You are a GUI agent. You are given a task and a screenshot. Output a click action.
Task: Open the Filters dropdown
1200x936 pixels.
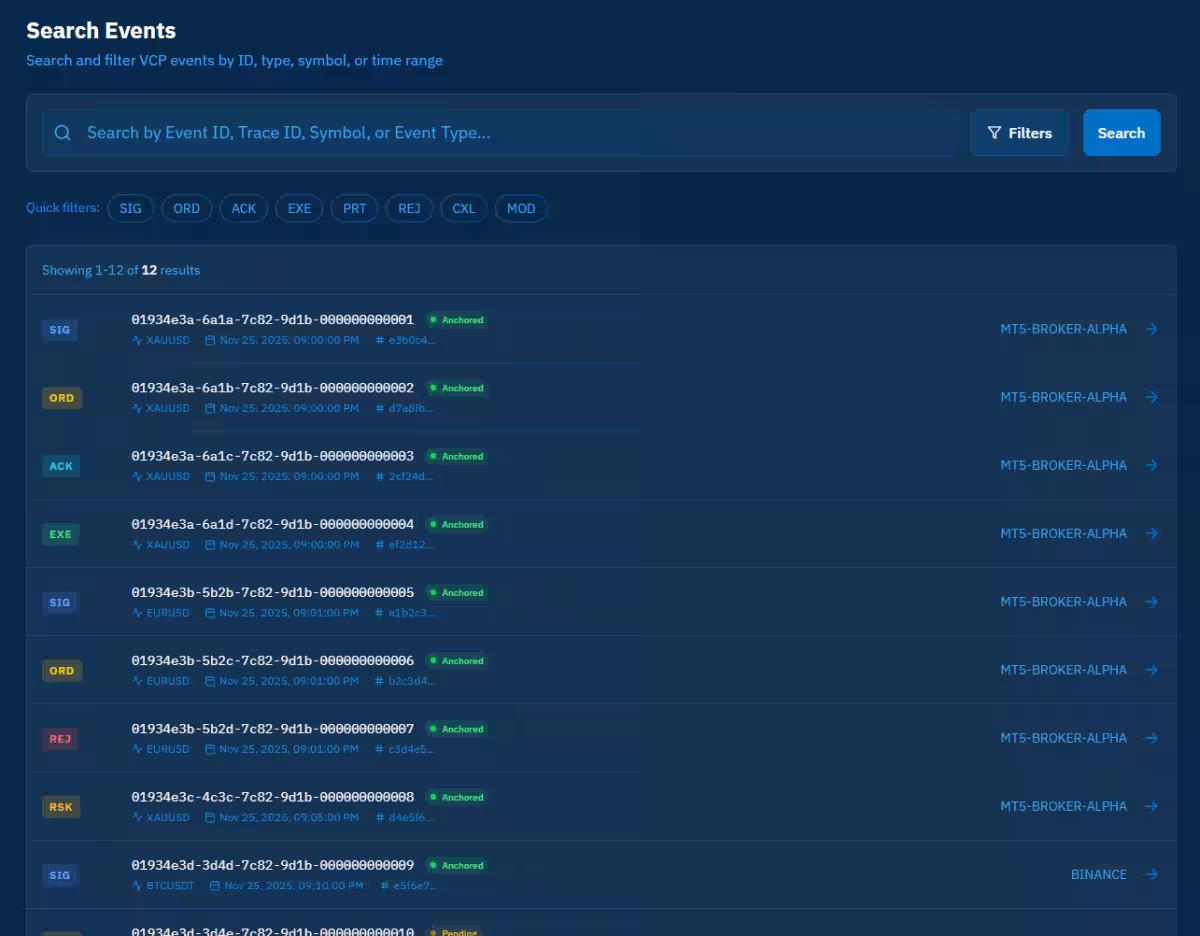1019,133
